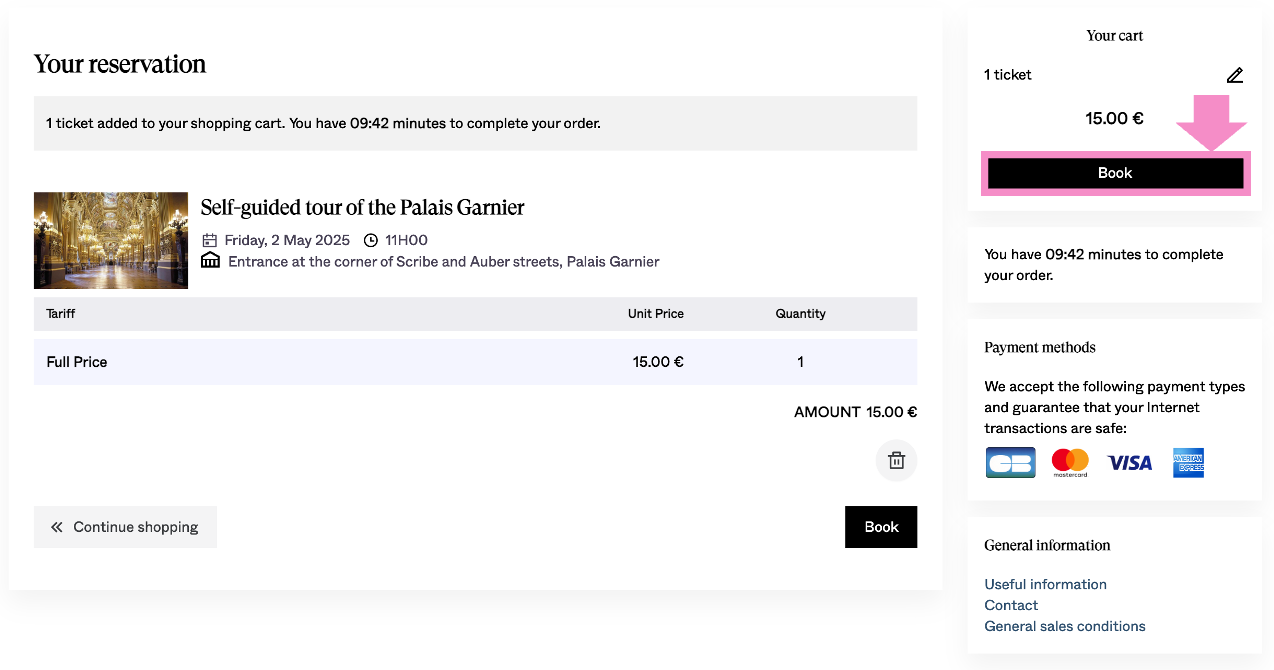Click the quantity value in the tariff row
The image size is (1274, 670).
pos(800,362)
